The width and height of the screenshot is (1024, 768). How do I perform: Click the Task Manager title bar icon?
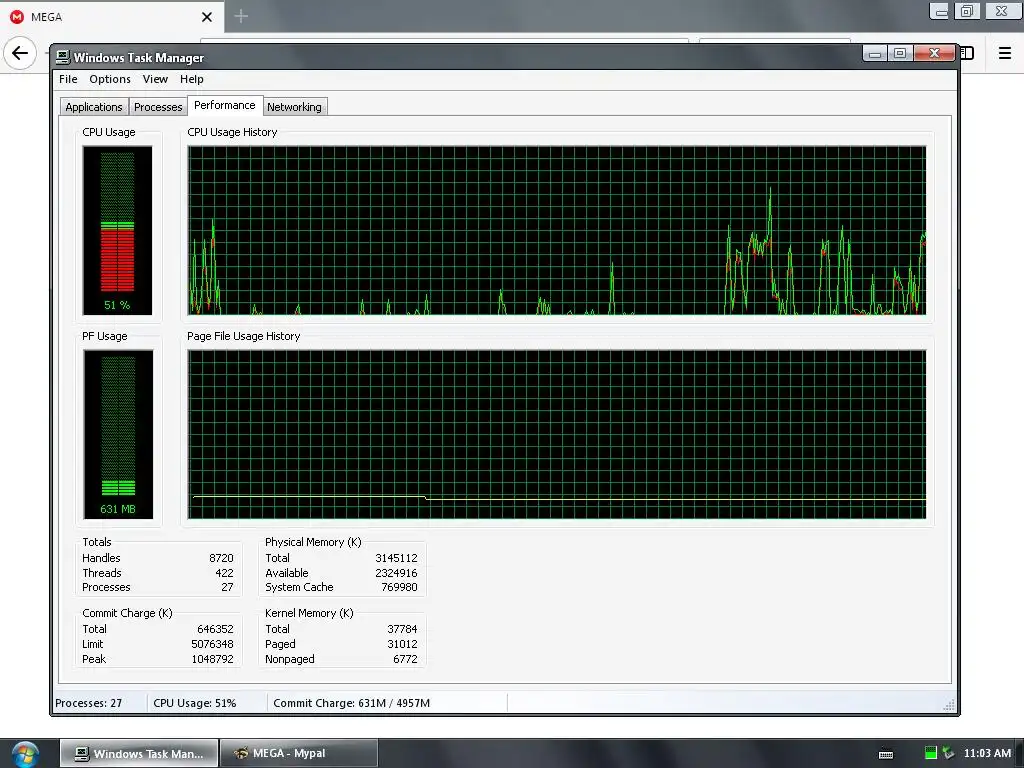[63, 57]
